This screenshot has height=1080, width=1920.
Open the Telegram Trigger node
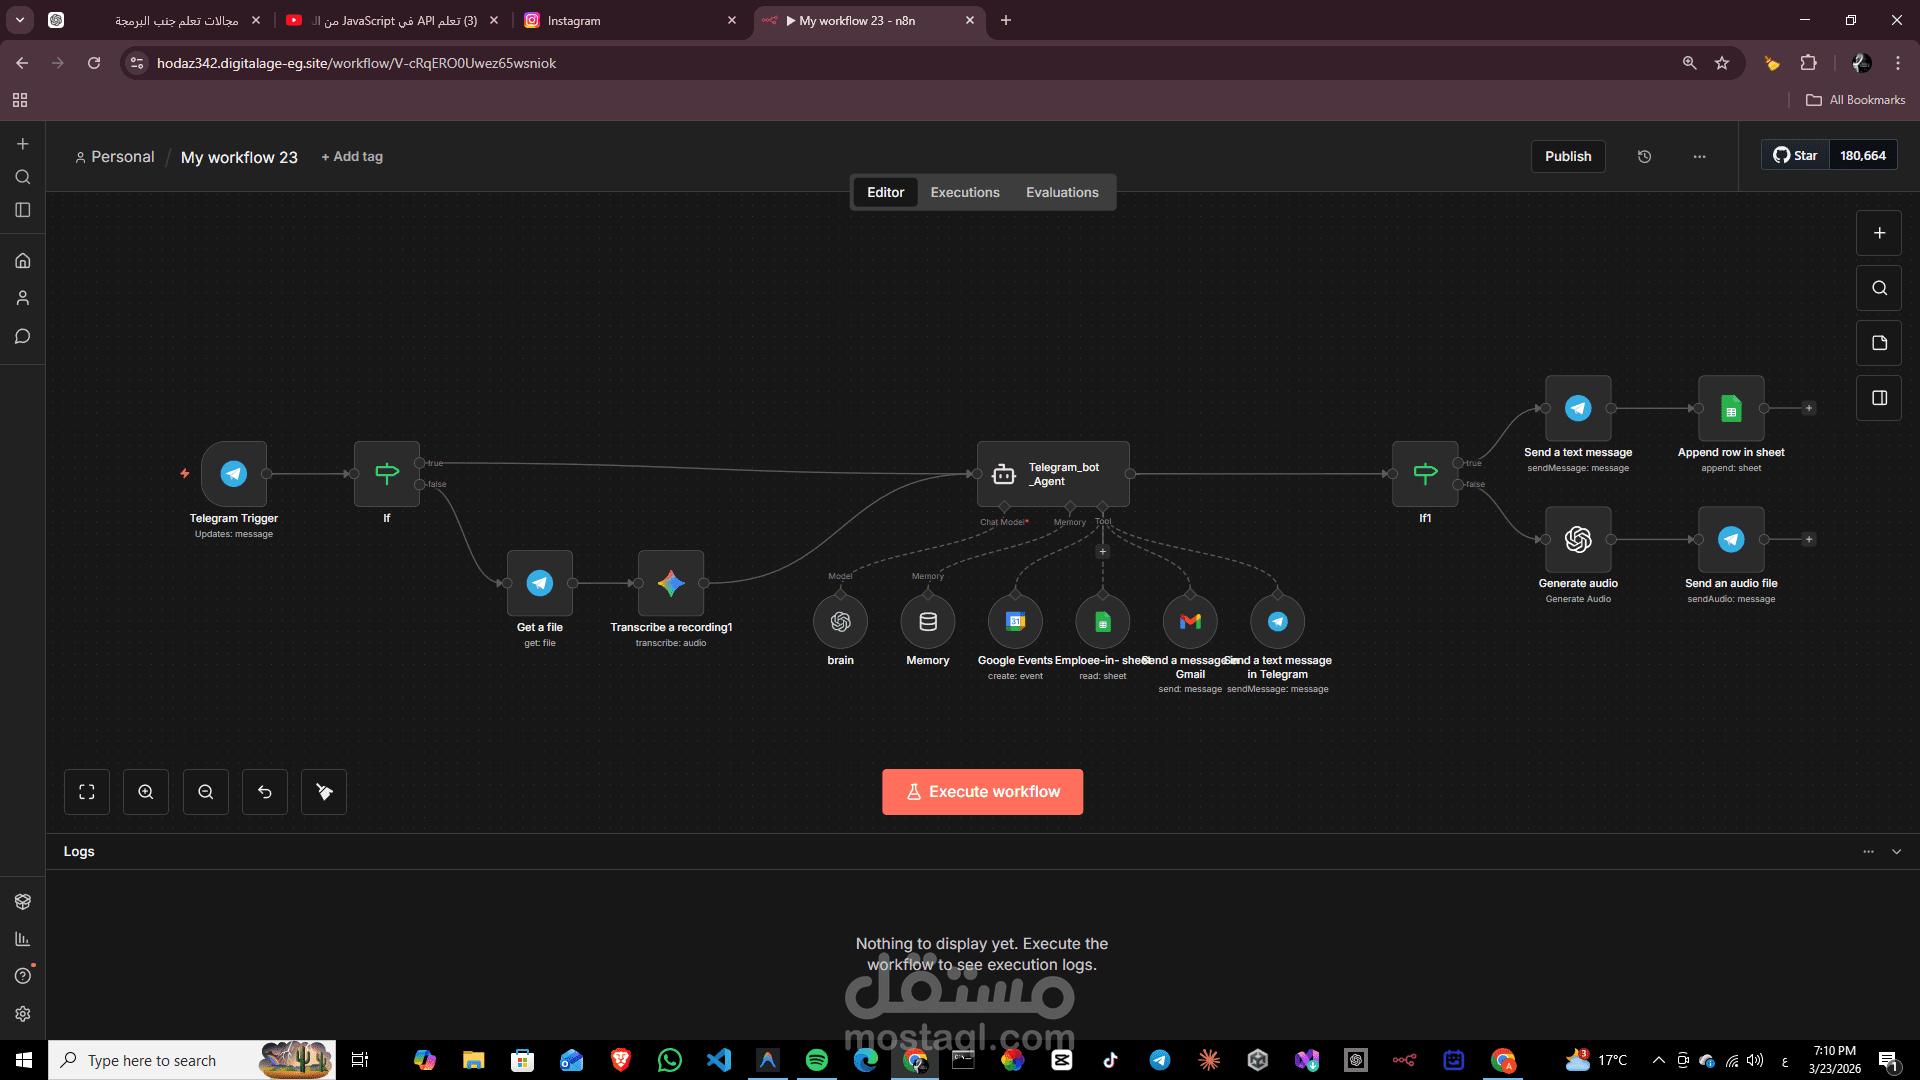click(233, 473)
